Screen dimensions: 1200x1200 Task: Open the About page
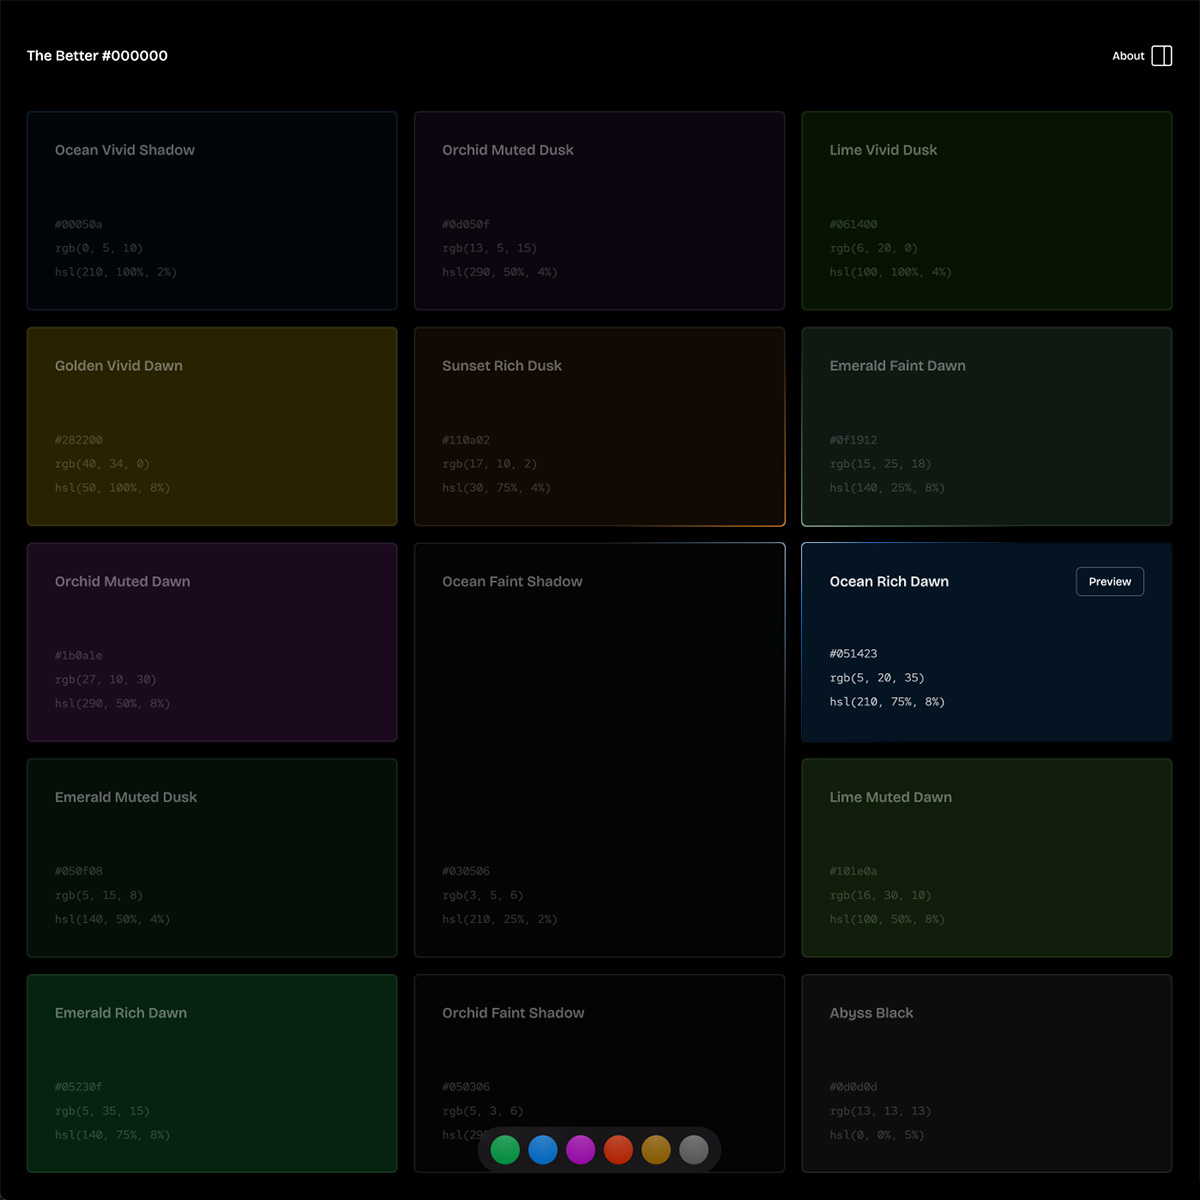tap(1128, 56)
